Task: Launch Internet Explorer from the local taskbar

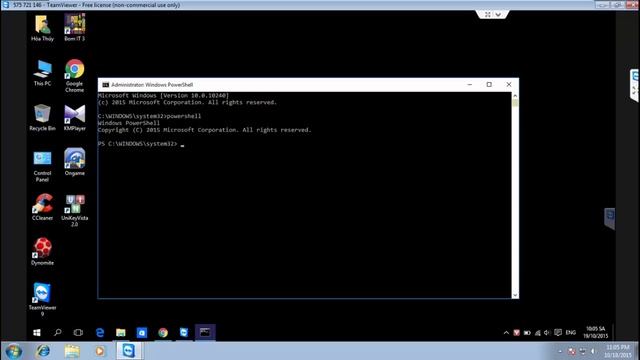Action: tap(43, 351)
